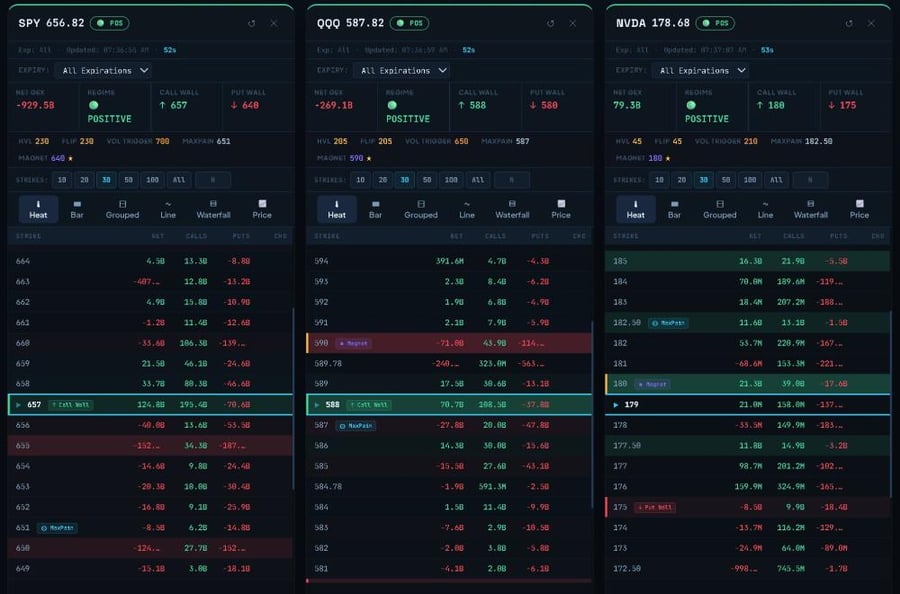Sort QQQ table by CALLS column
This screenshot has height=594, width=900.
[x=495, y=236]
